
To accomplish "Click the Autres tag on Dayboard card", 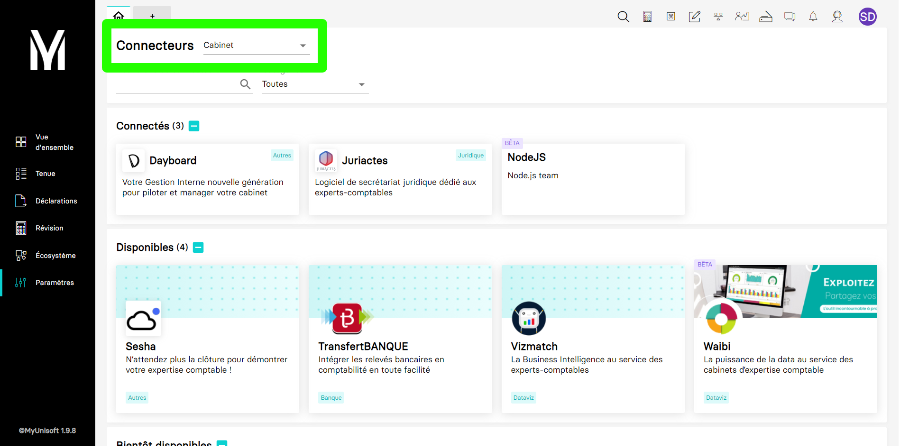I will coord(282,155).
